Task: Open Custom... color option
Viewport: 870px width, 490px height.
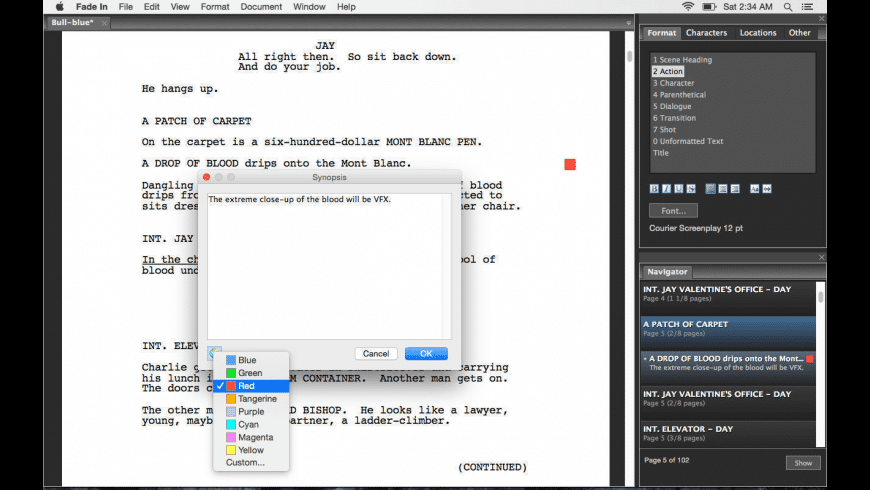Action: [251, 462]
